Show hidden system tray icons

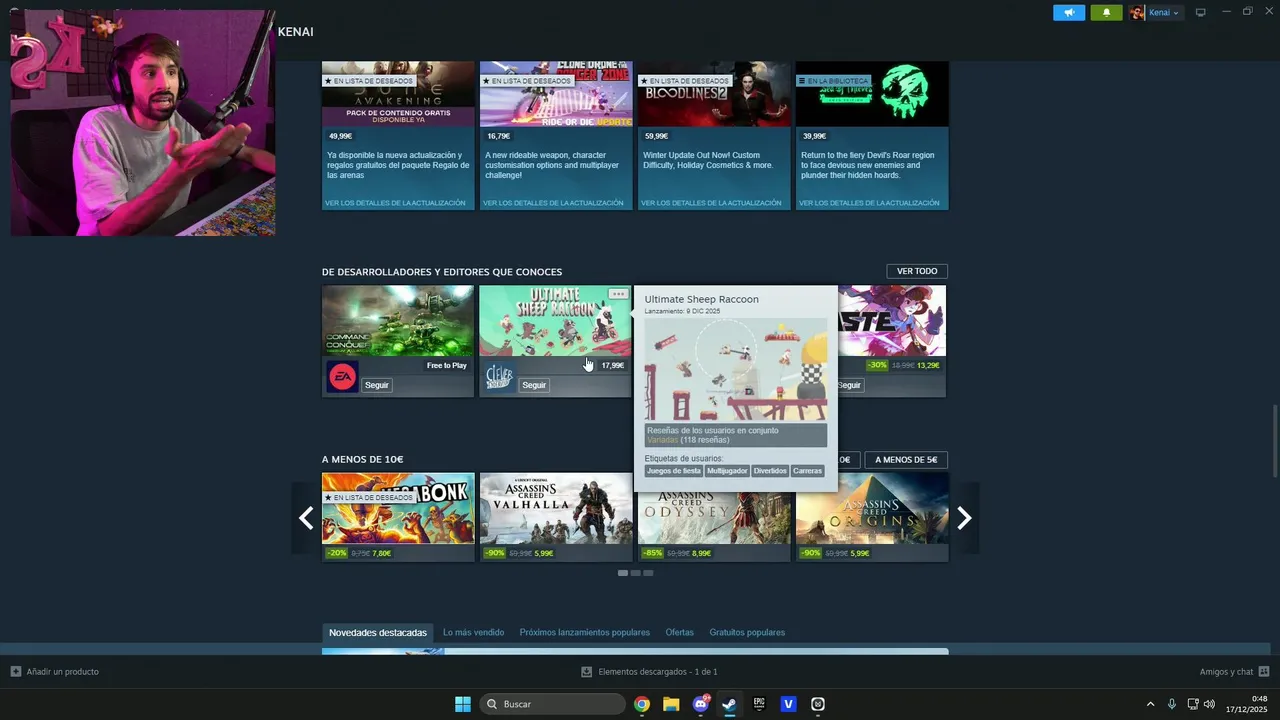[x=1150, y=704]
